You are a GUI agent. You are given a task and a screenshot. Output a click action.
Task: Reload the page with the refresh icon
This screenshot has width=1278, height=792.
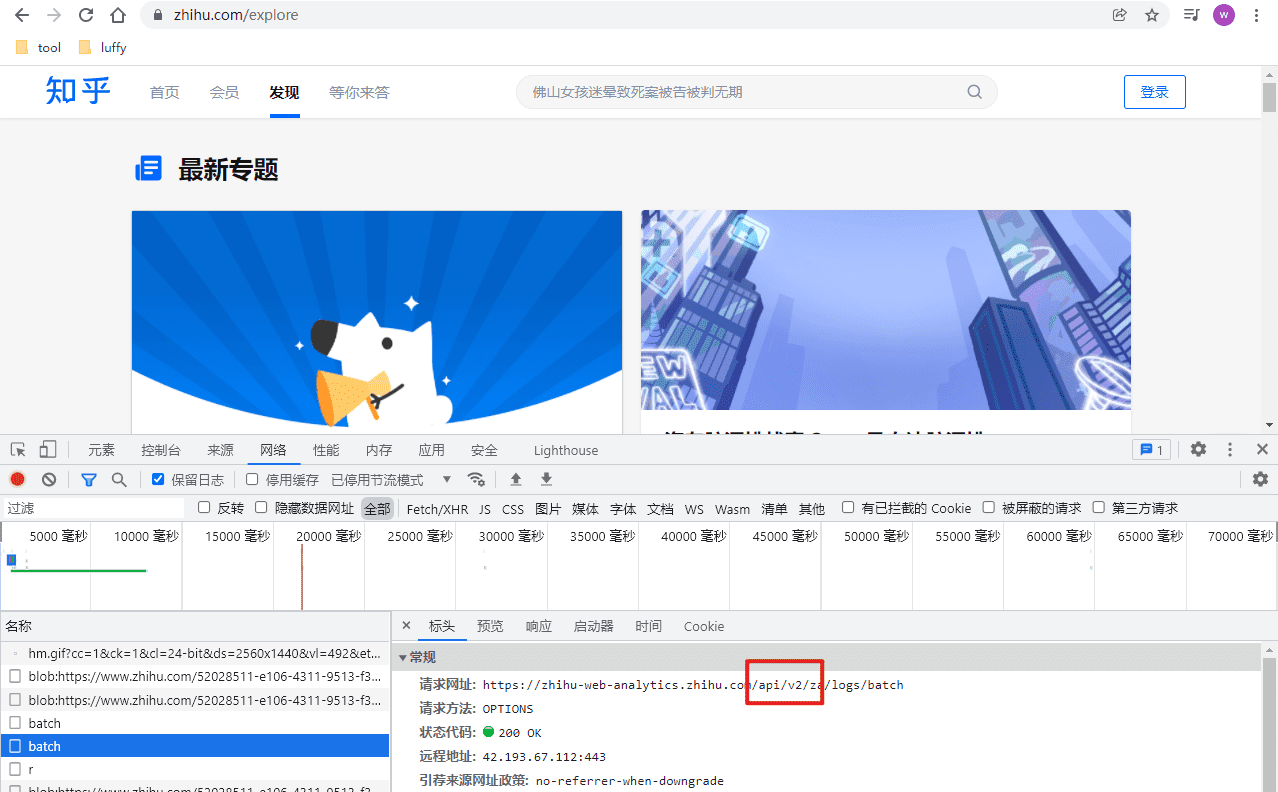[x=86, y=15]
